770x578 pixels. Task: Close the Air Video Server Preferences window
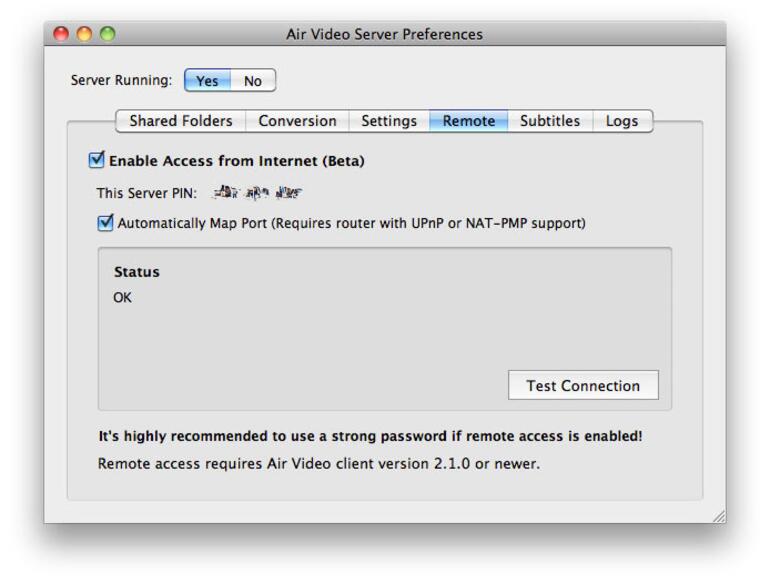[x=62, y=34]
